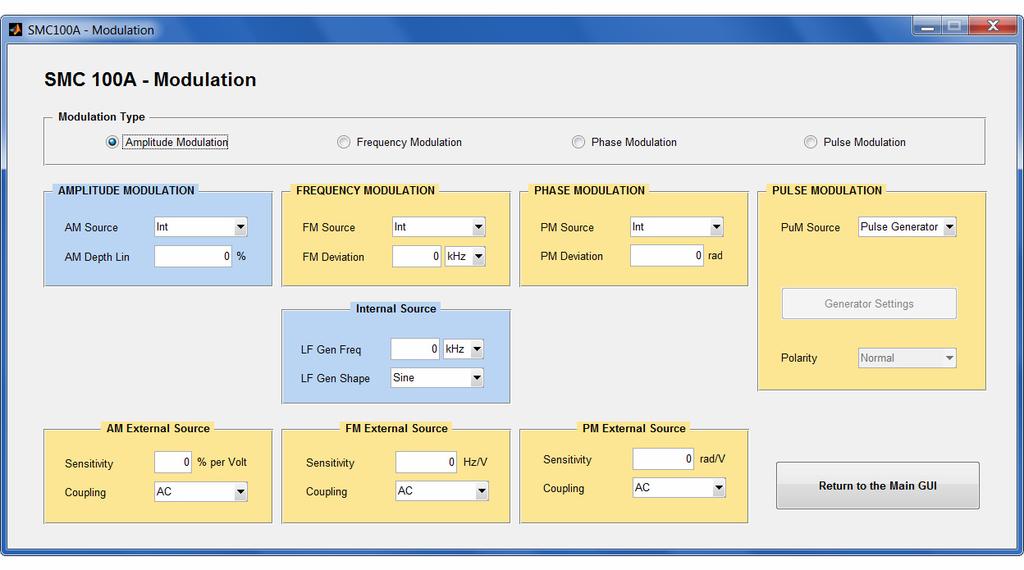Click the 'PuM Source' label
This screenshot has height=570, width=1024.
810,228
